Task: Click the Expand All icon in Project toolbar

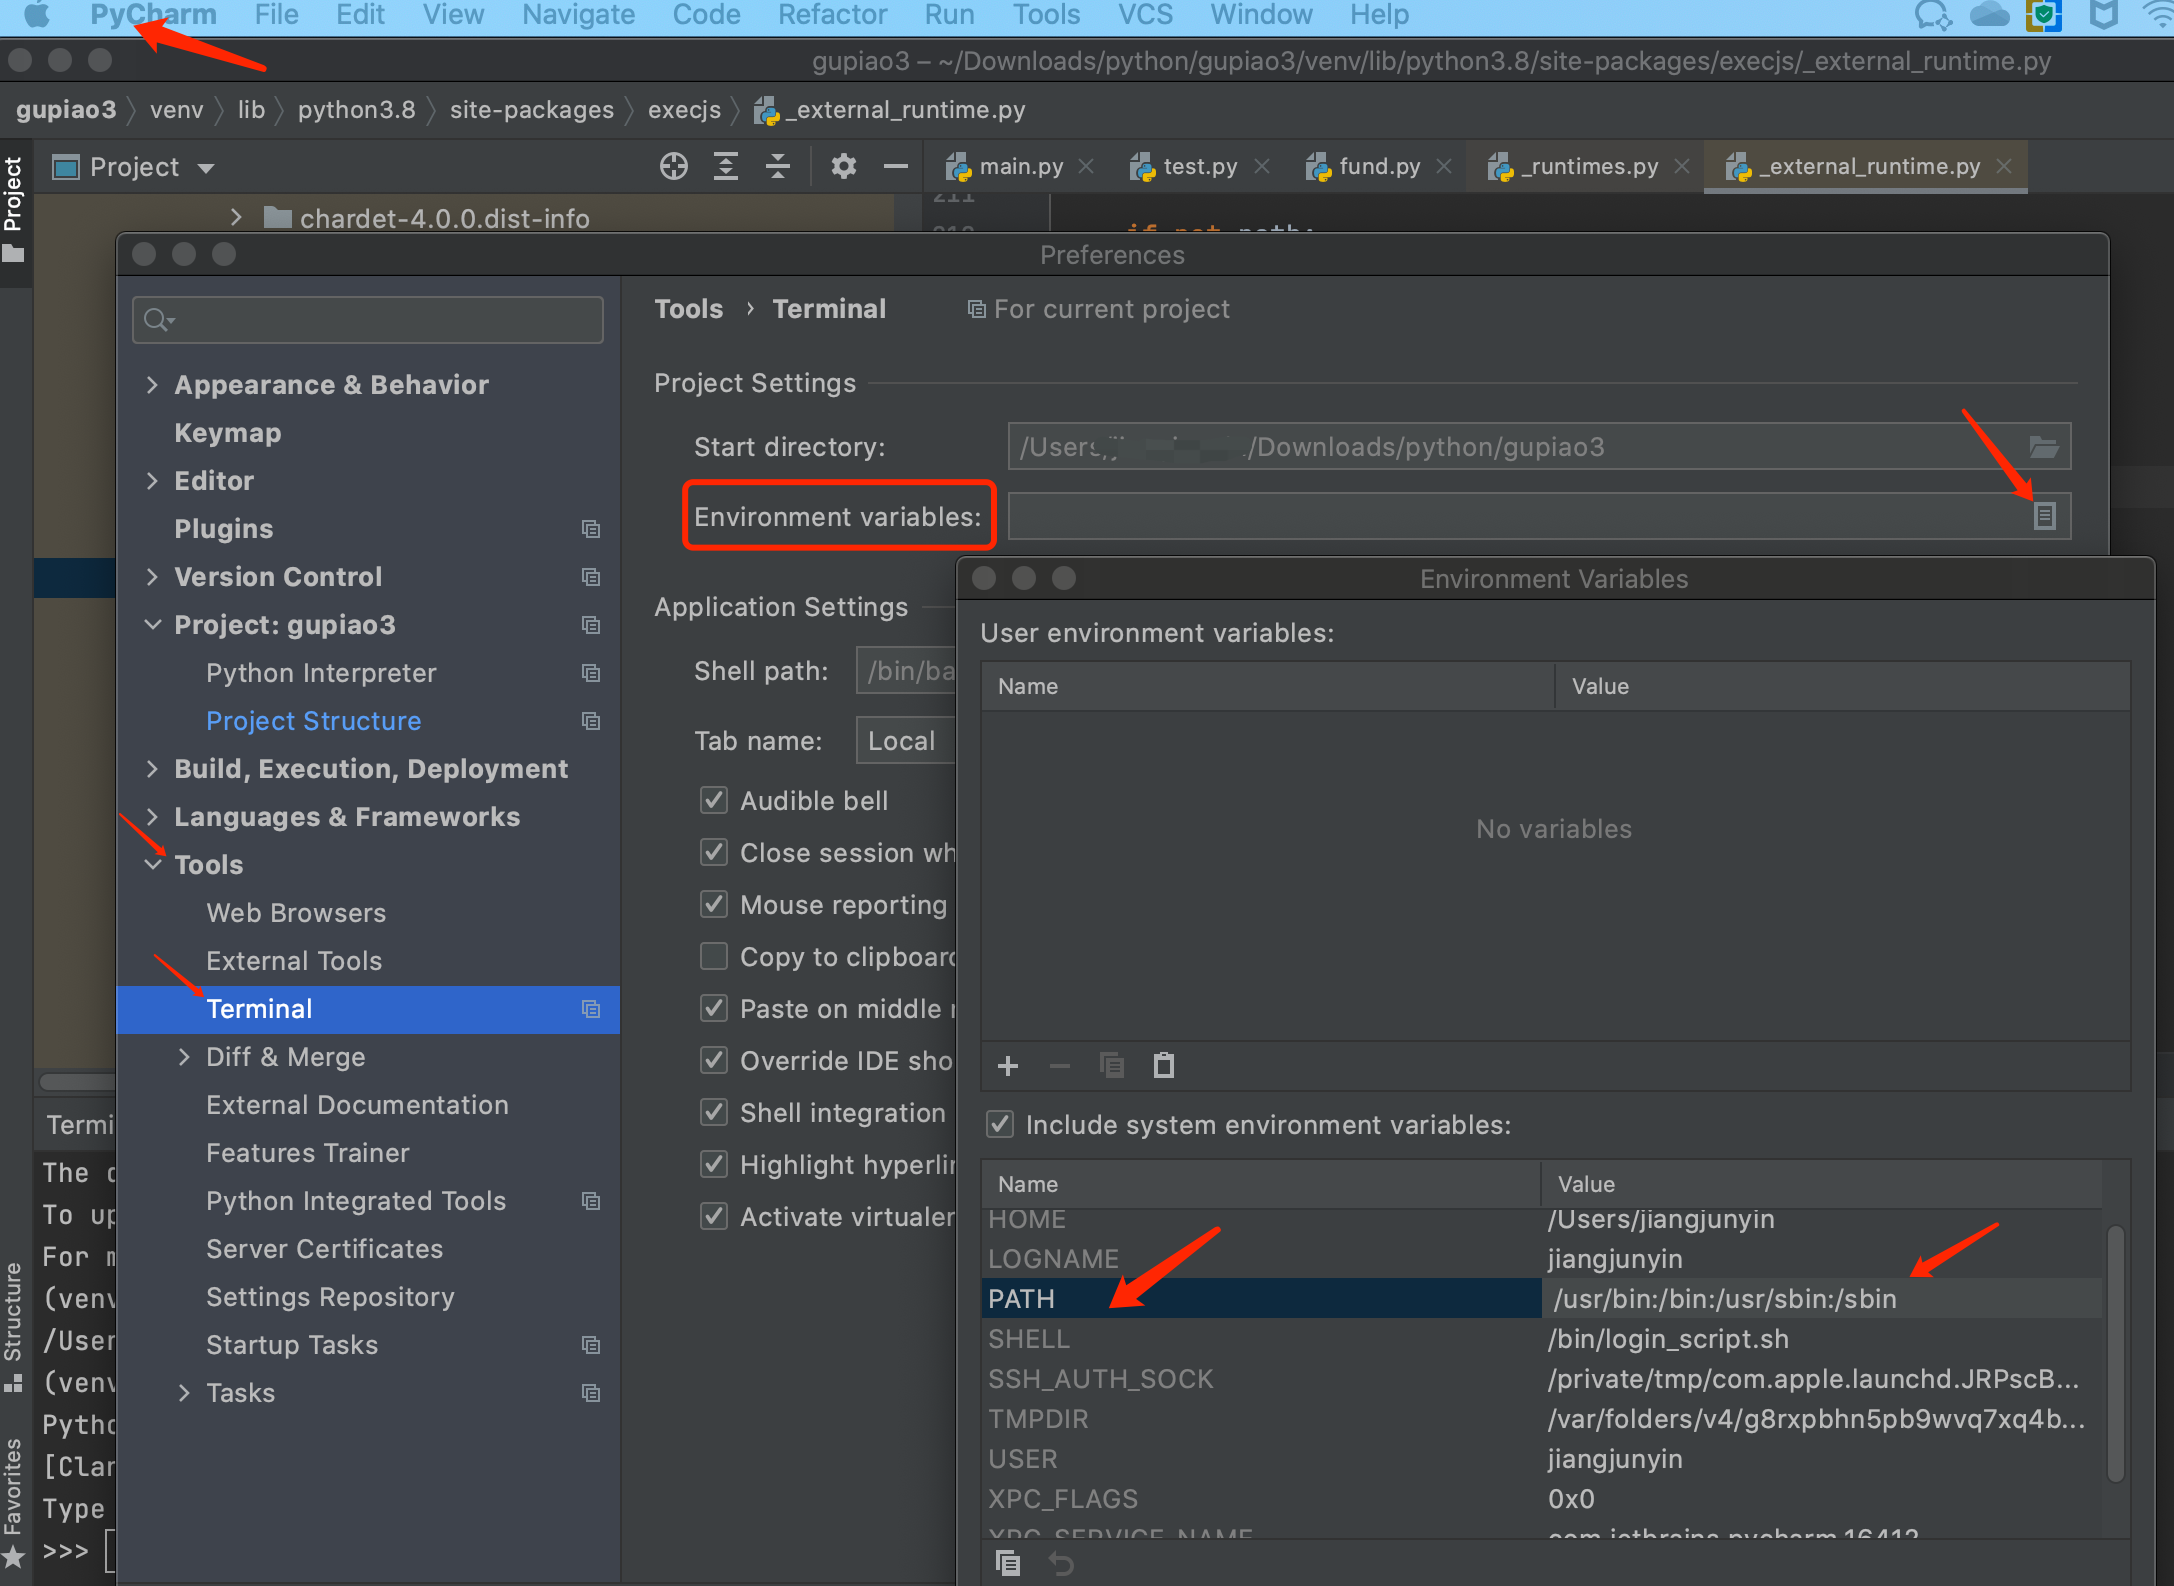Action: pos(726,167)
